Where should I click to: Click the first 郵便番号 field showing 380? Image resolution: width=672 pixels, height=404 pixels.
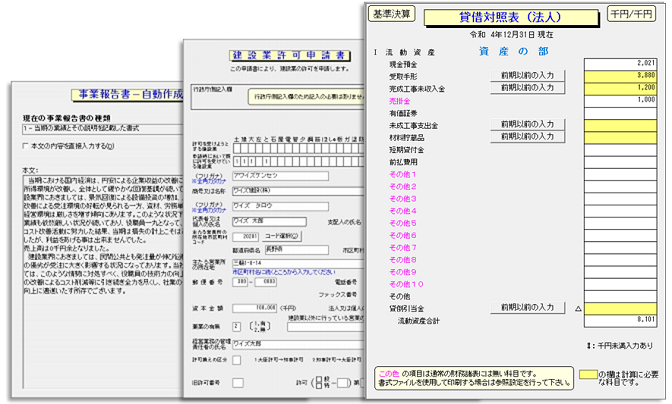point(240,282)
